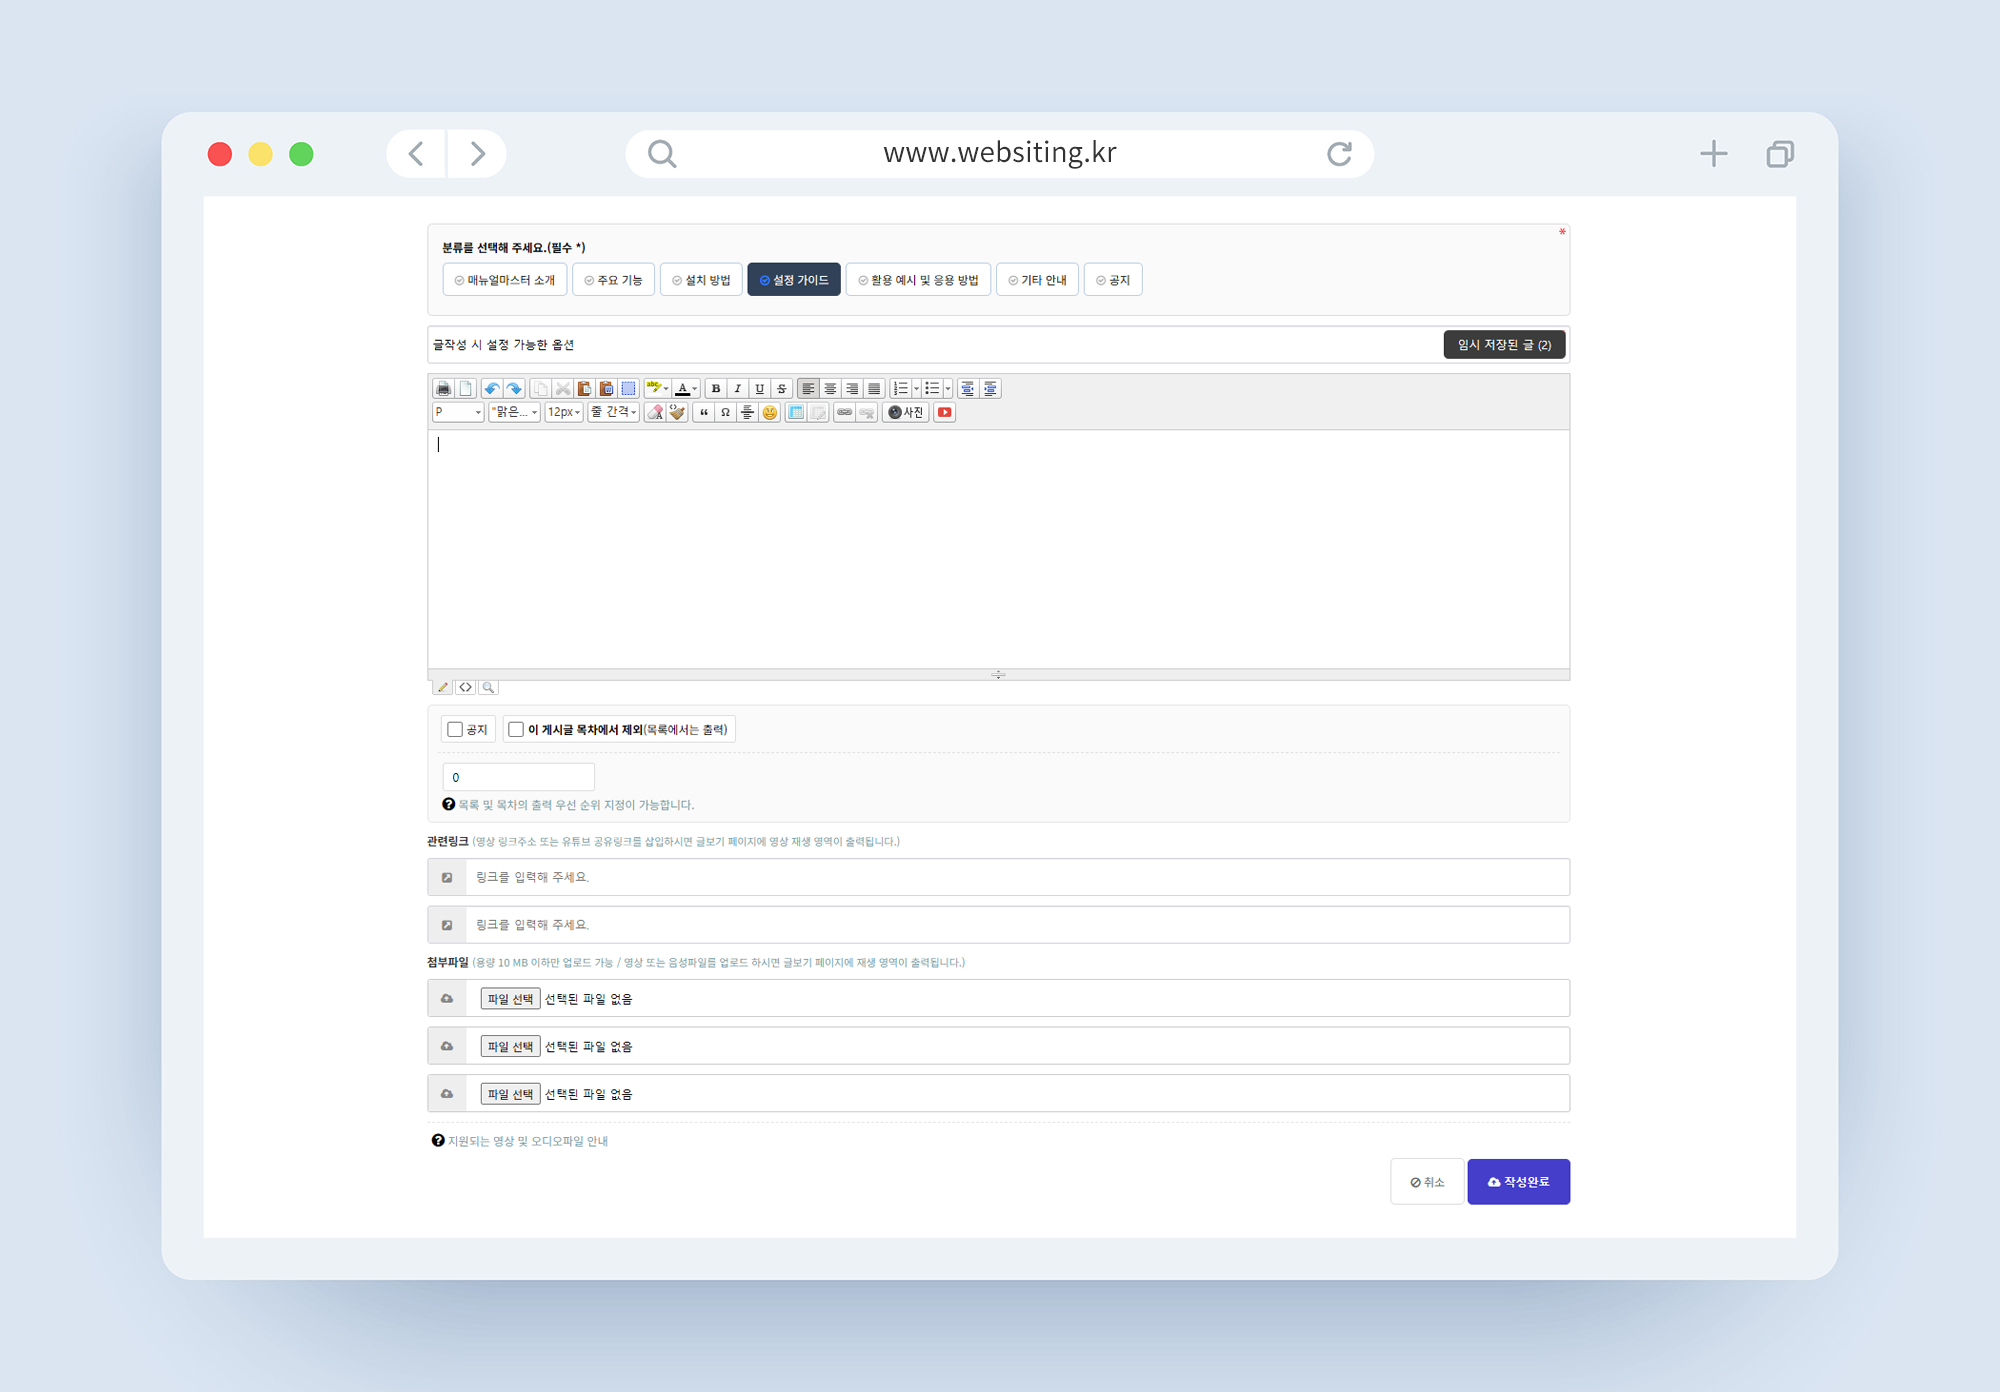Select the 설치 방법 category option

(701, 280)
